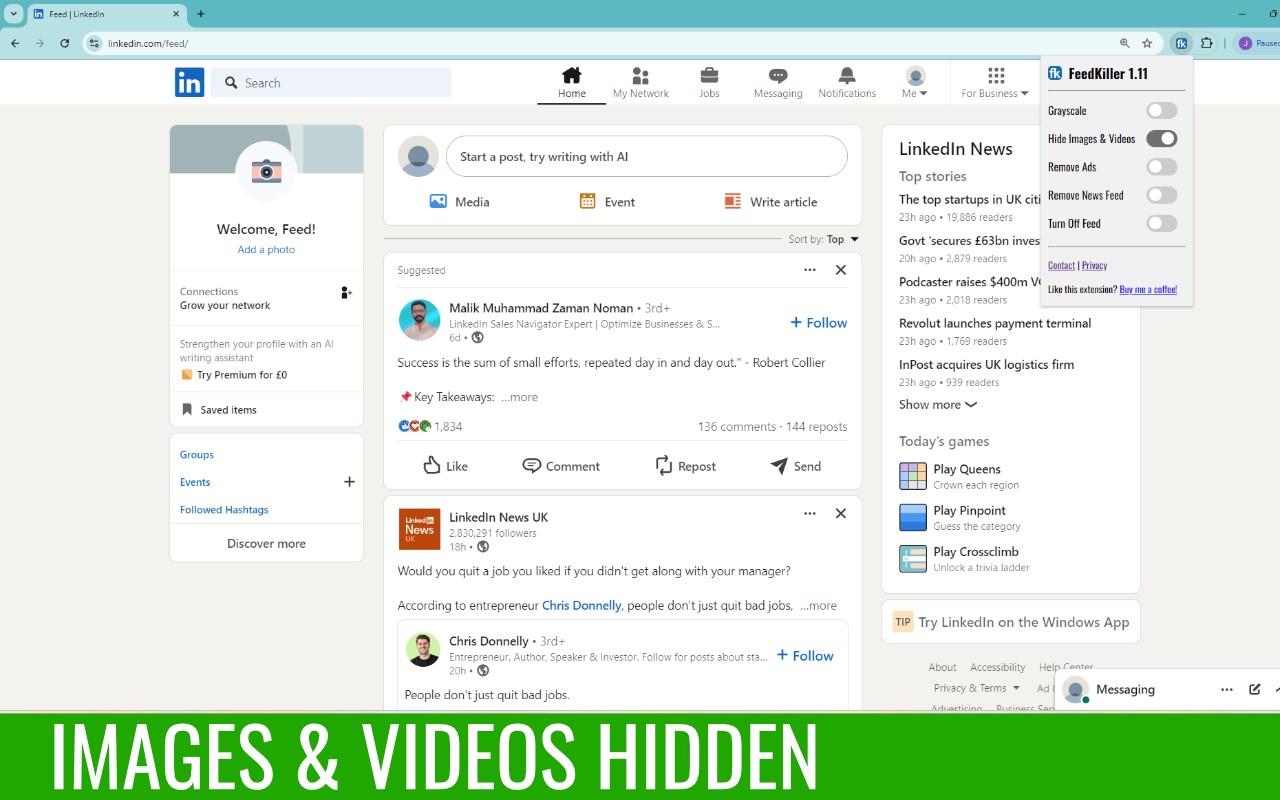Viewport: 1280px width, 800px height.
Task: Enable the Remove Ads toggle
Action: point(1162,167)
